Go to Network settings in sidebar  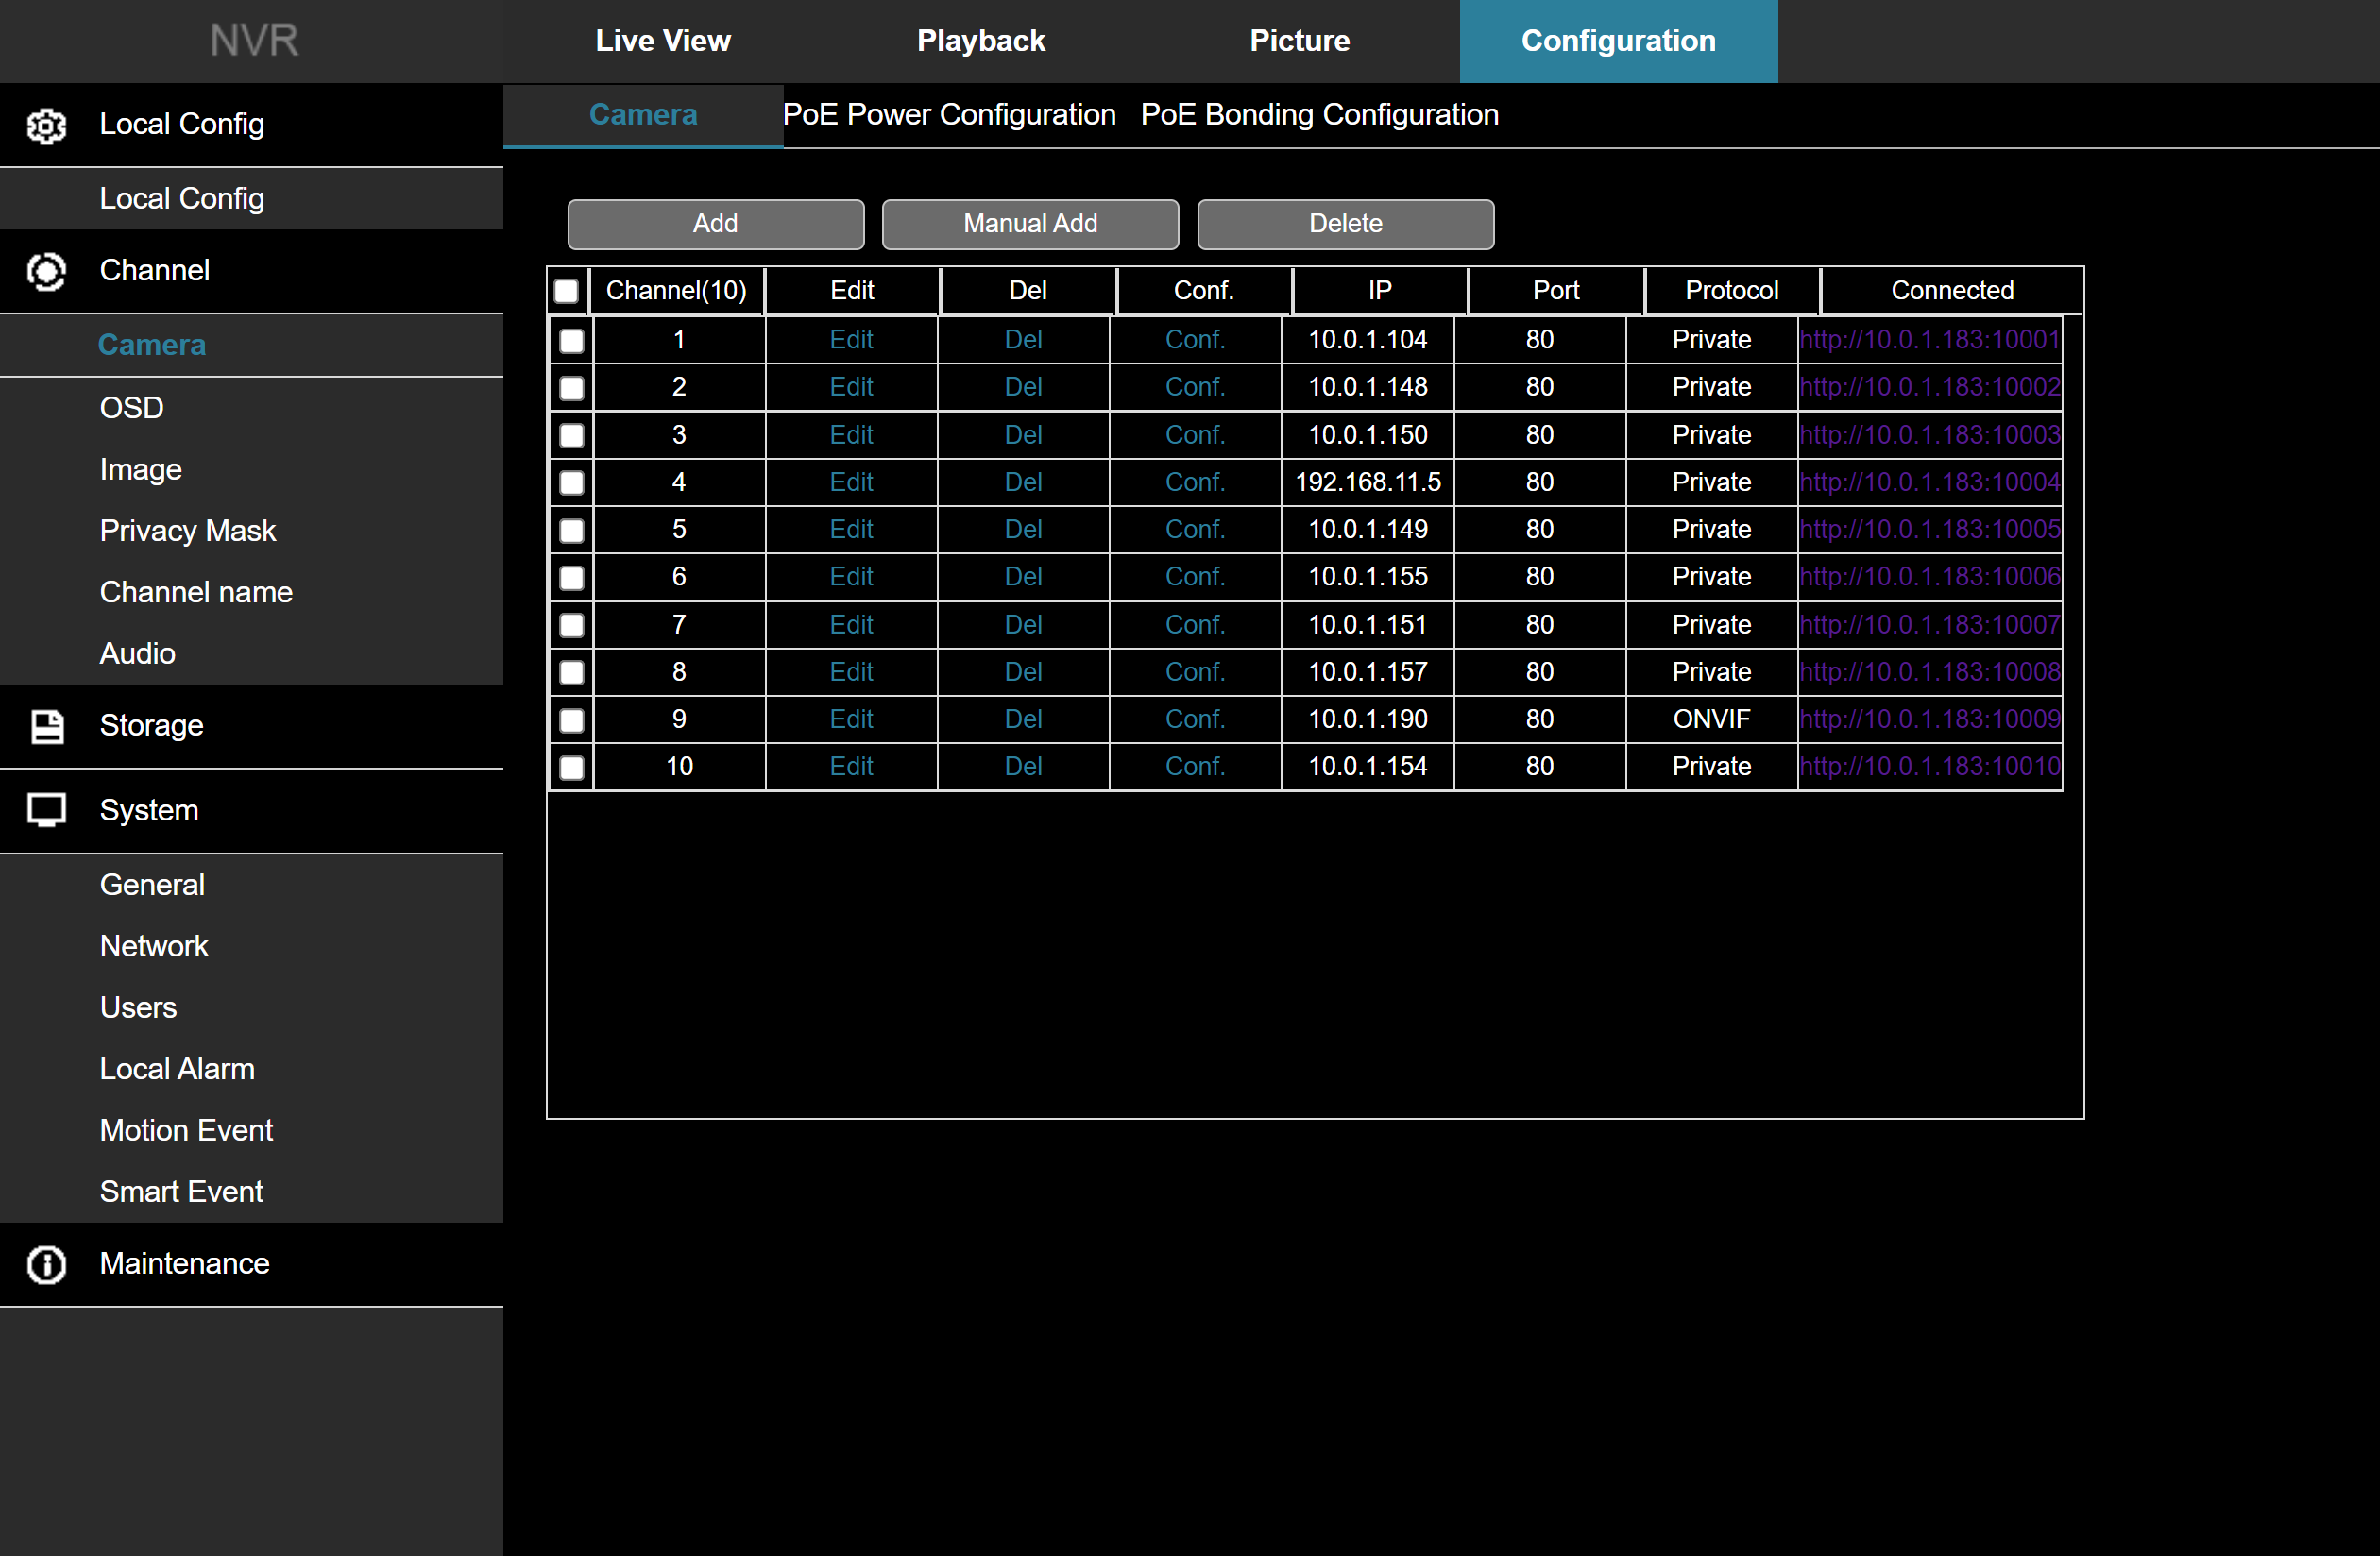154,946
